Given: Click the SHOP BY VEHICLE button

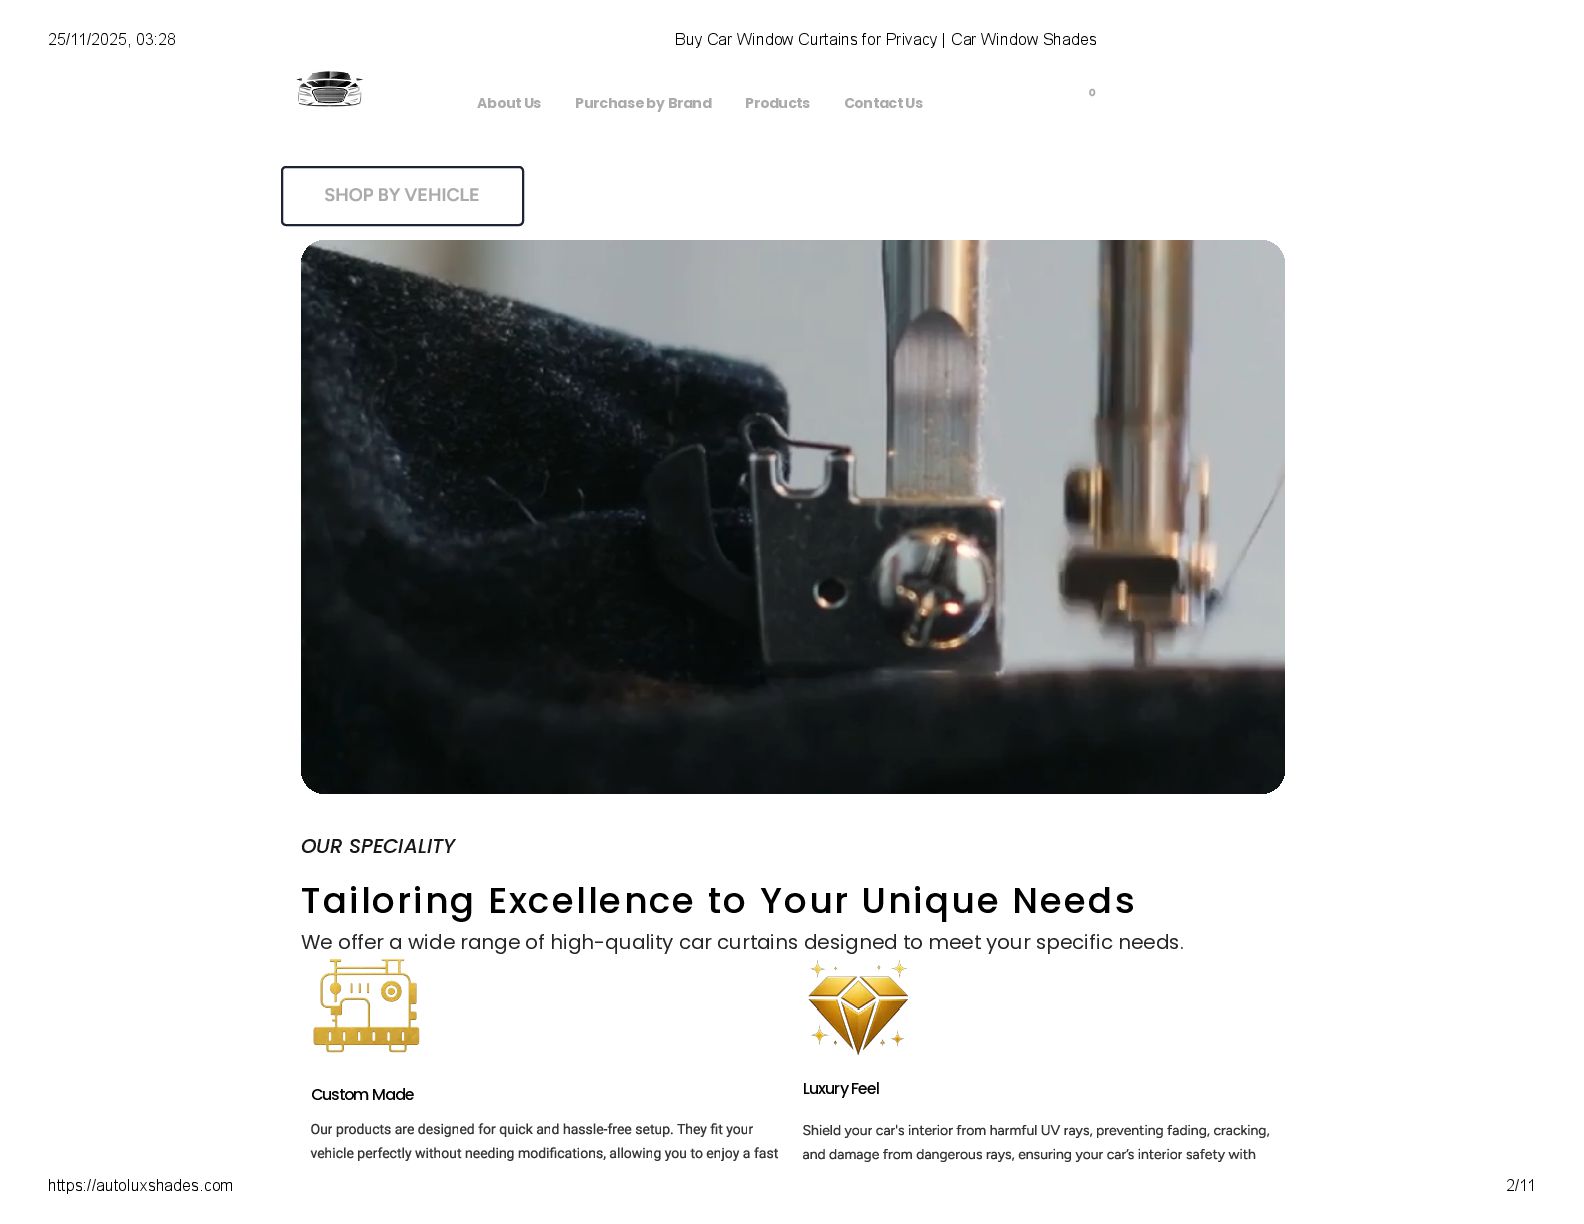Looking at the screenshot, I should (x=402, y=196).
